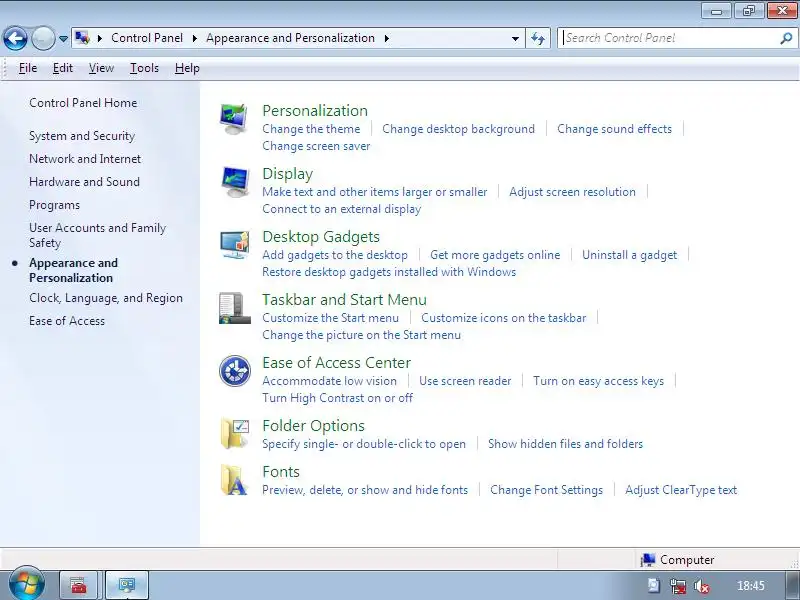Go back with the Back arrow button
Screen dimensions: 800x600
click(x=15, y=38)
